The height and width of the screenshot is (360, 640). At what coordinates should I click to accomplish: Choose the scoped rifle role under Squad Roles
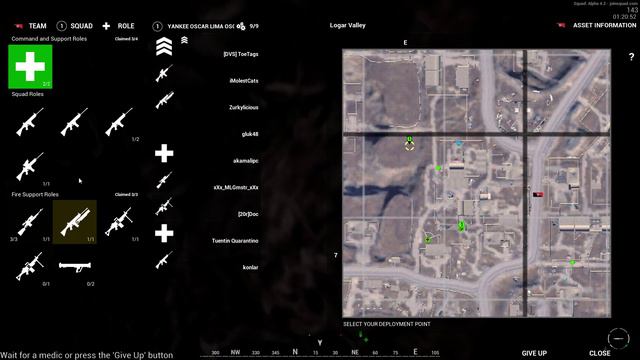click(30, 167)
